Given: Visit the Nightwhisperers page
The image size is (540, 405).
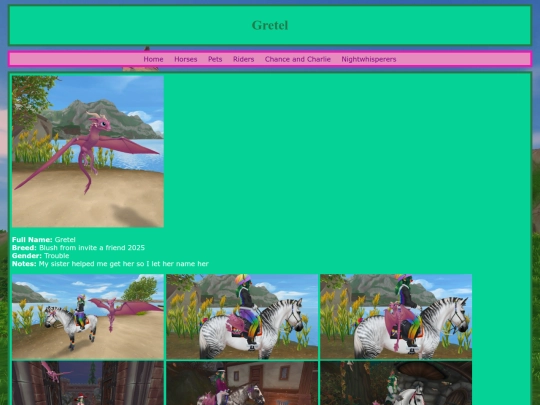Looking at the screenshot, I should pyautogui.click(x=369, y=59).
